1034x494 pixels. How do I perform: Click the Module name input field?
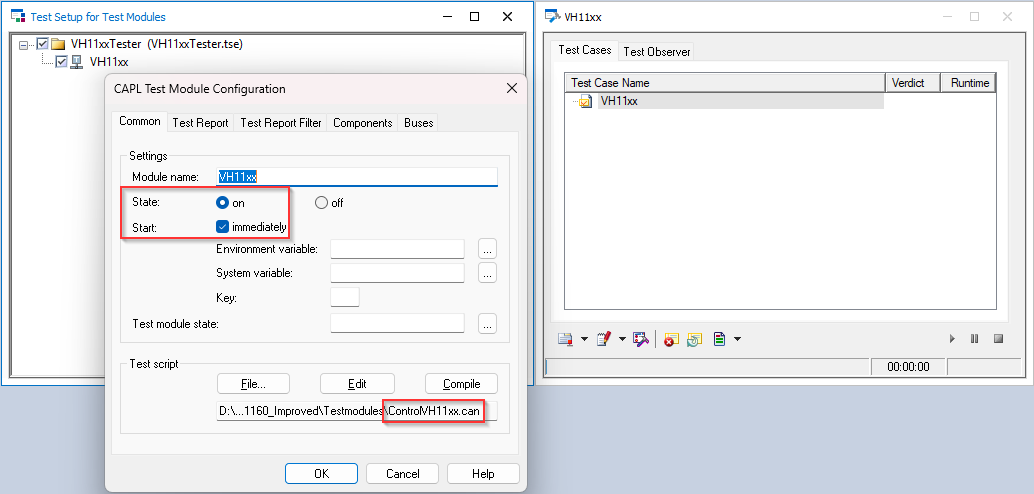(356, 177)
